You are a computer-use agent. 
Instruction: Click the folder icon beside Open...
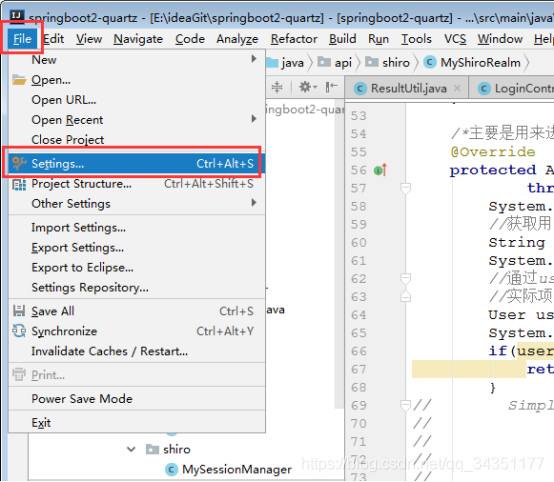tap(19, 80)
